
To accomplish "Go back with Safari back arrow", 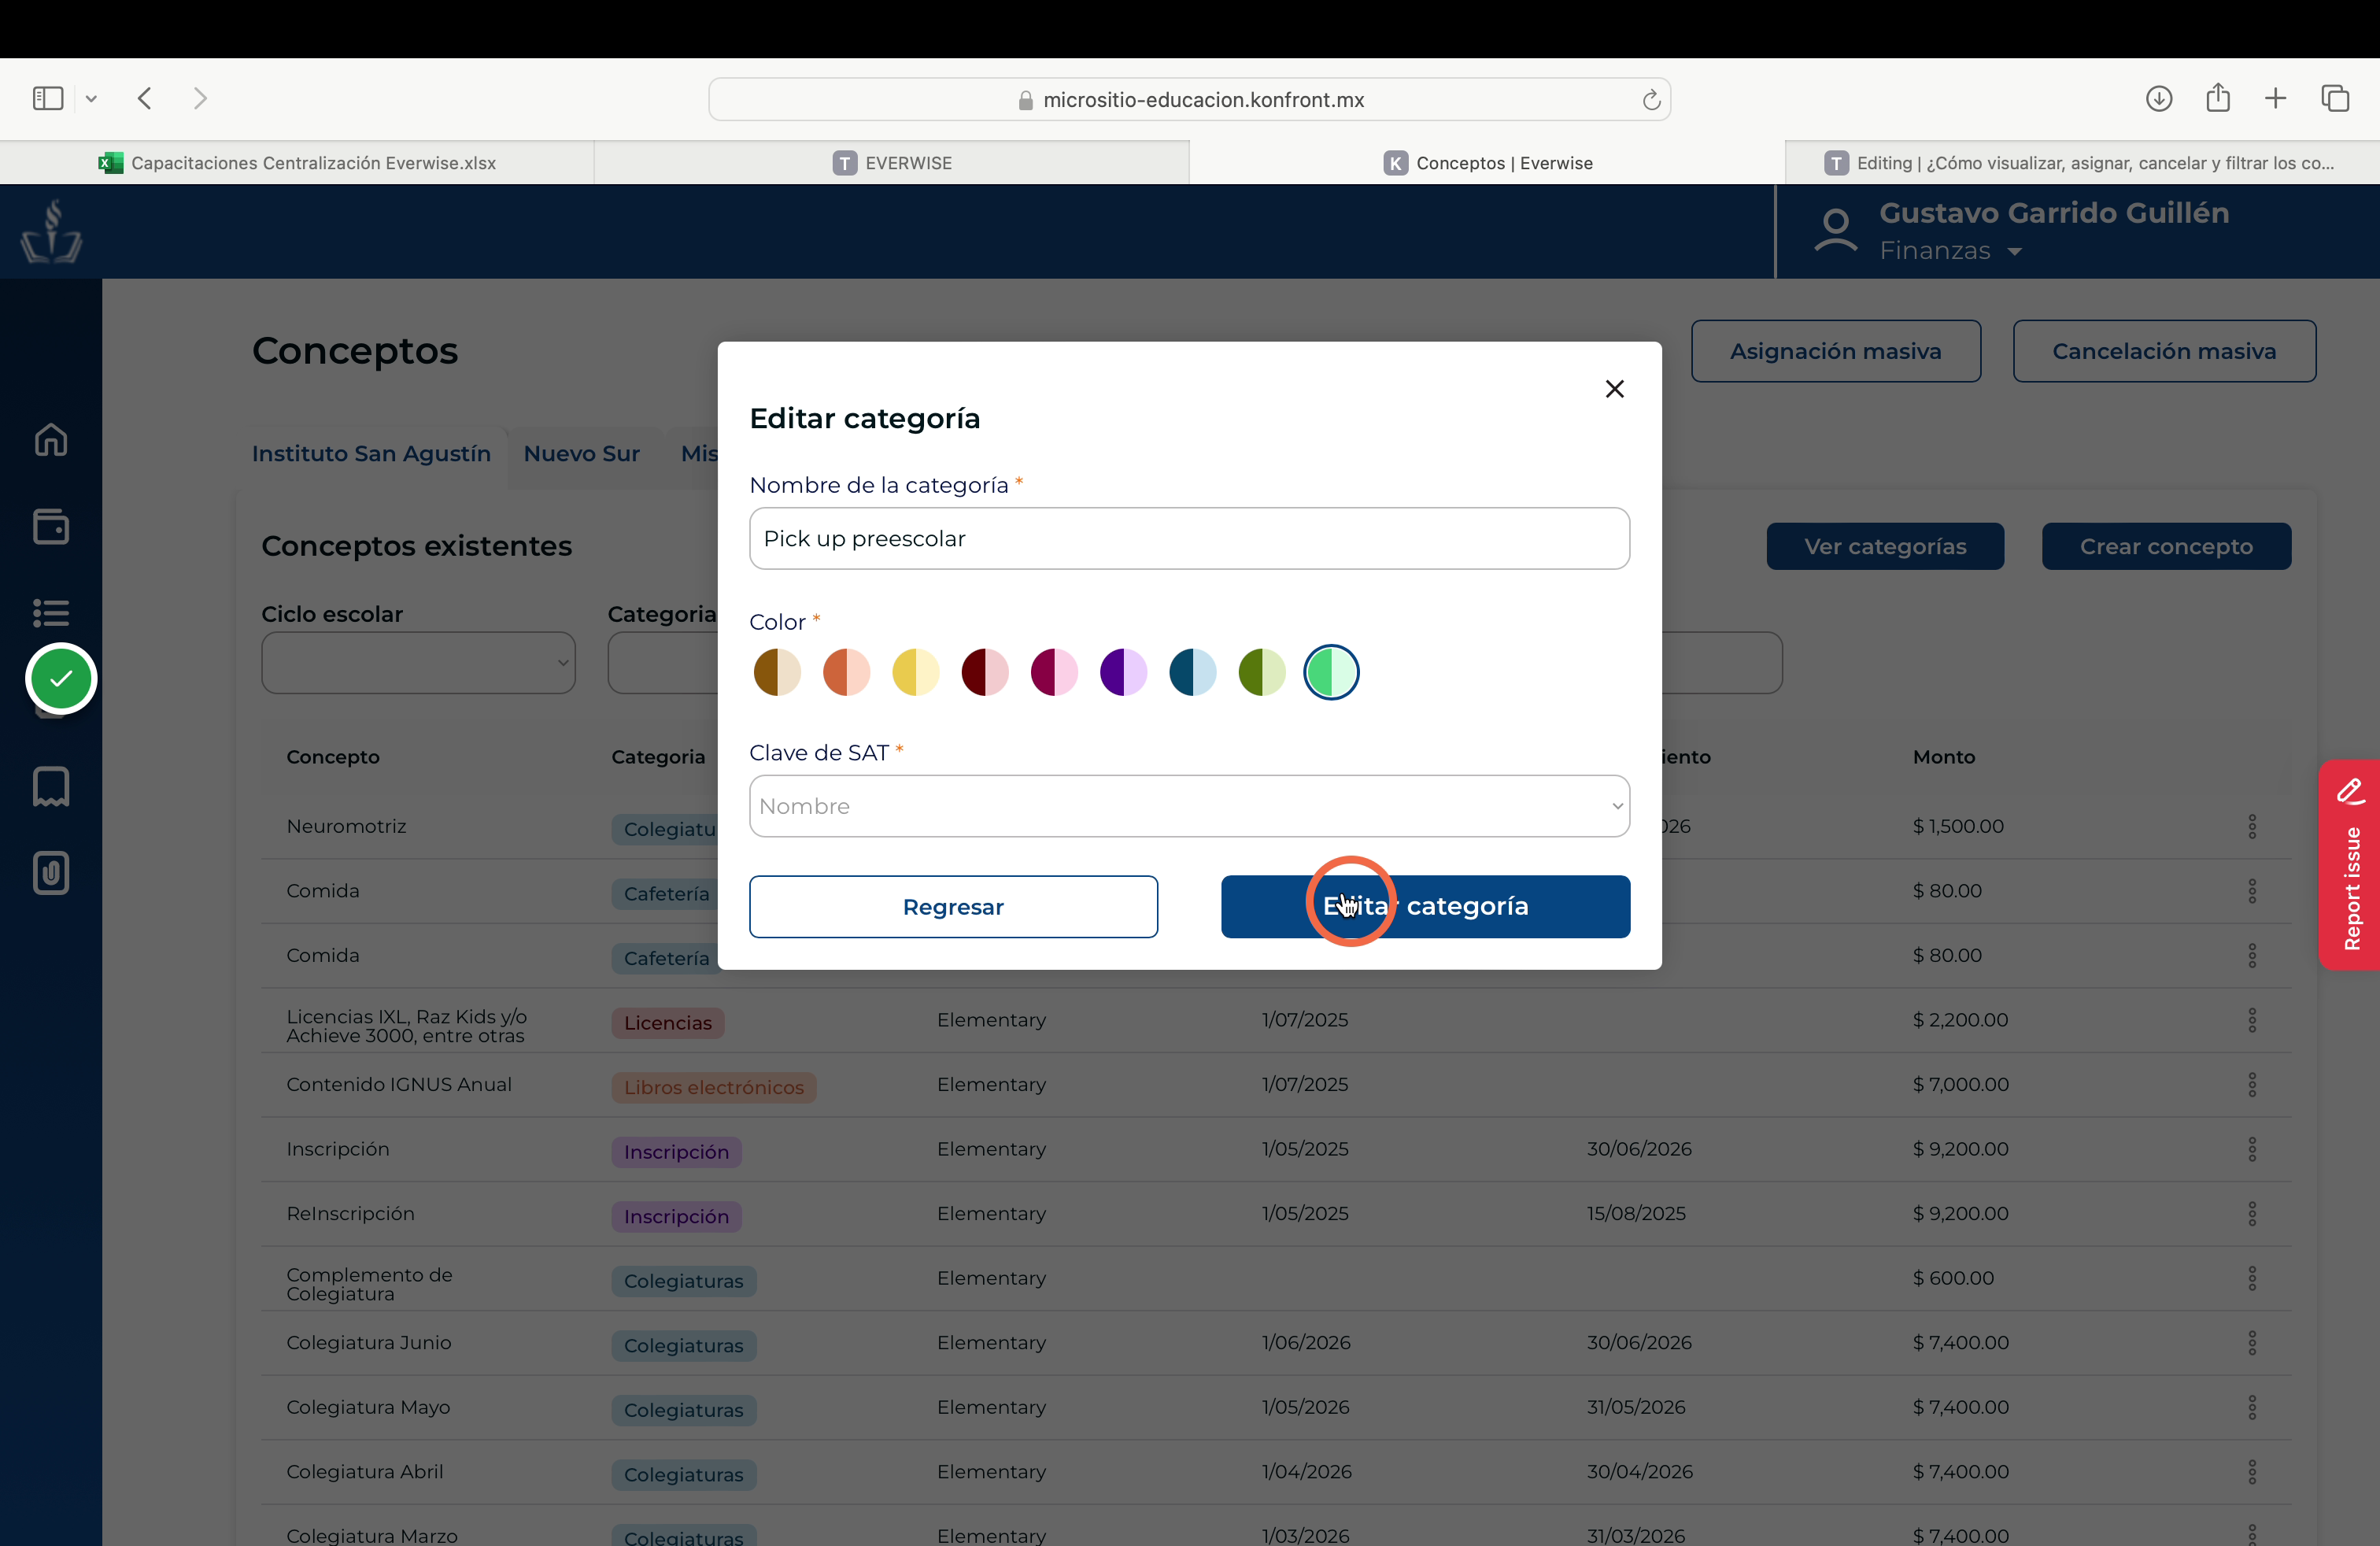I will (x=145, y=98).
